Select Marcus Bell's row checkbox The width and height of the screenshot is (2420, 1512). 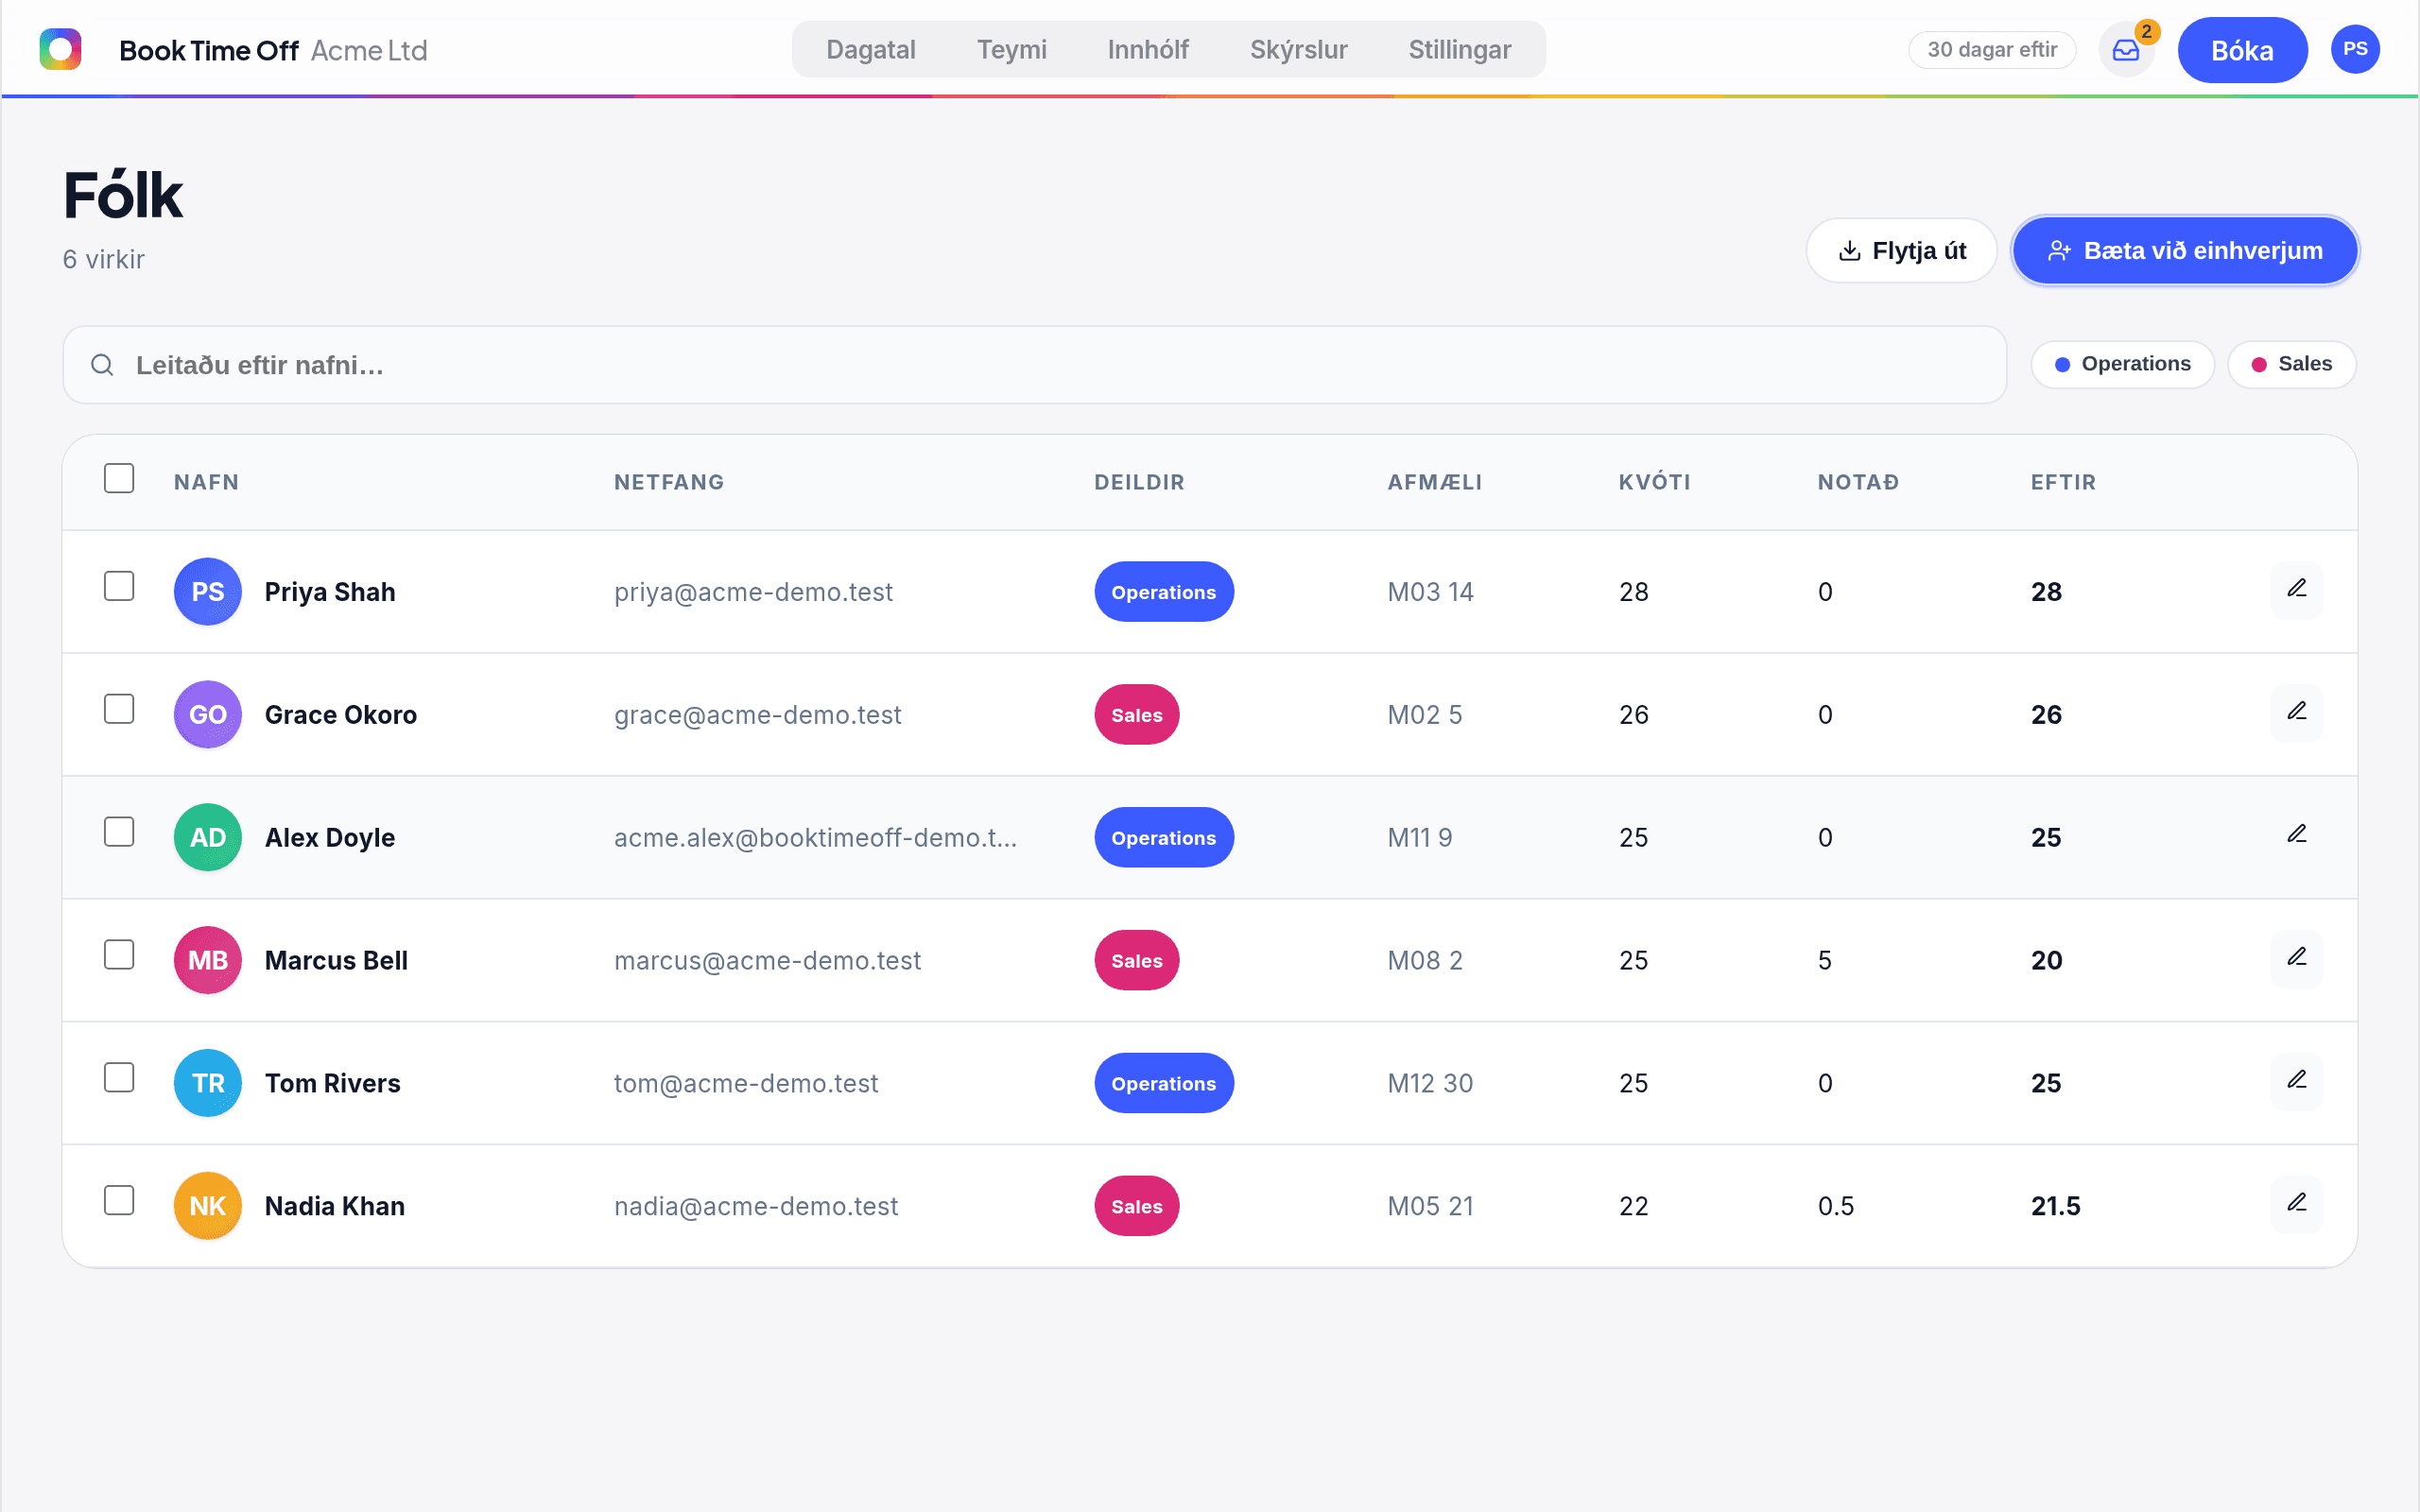pos(119,955)
